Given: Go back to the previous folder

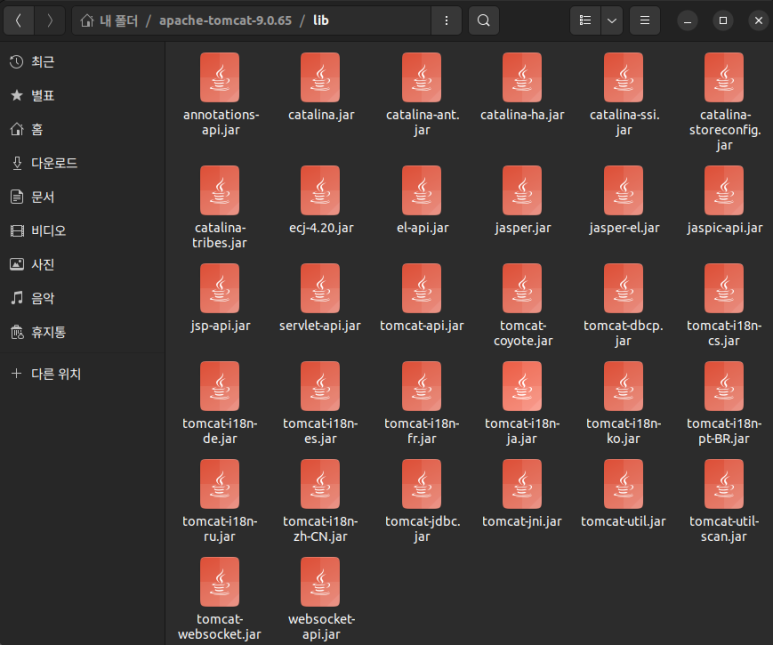Looking at the screenshot, I should 19,21.
